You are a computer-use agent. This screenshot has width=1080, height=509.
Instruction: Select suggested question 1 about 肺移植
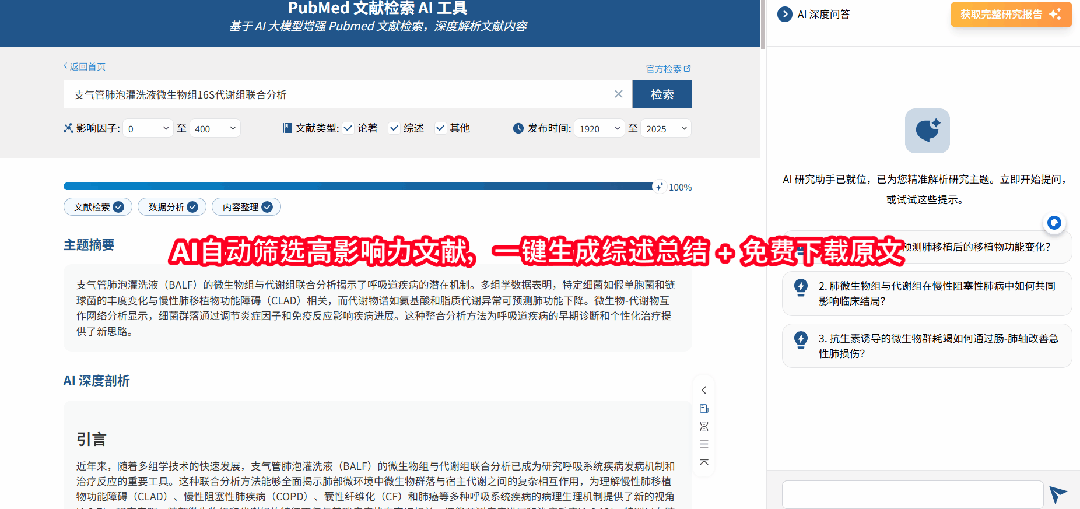927,247
